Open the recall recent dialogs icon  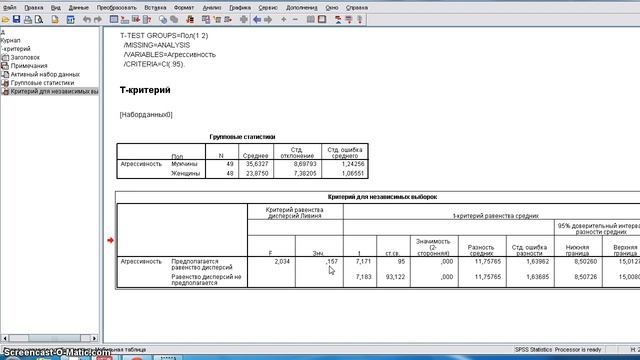tap(70, 20)
